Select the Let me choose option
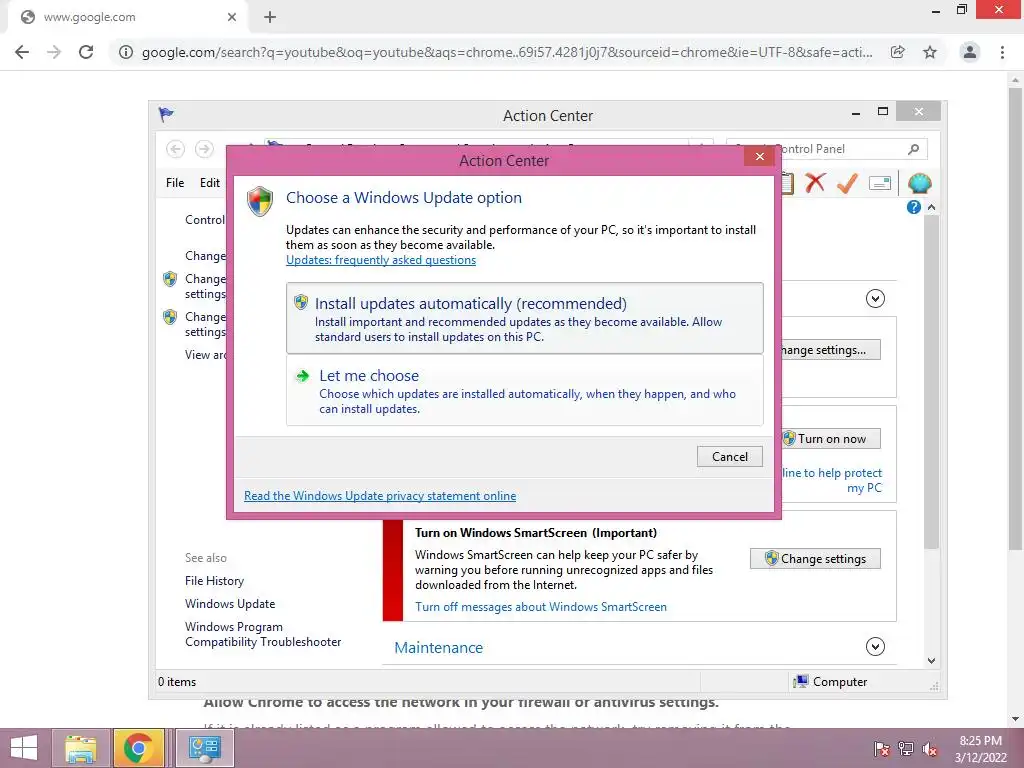Viewport: 1024px width, 768px height. pyautogui.click(x=524, y=391)
